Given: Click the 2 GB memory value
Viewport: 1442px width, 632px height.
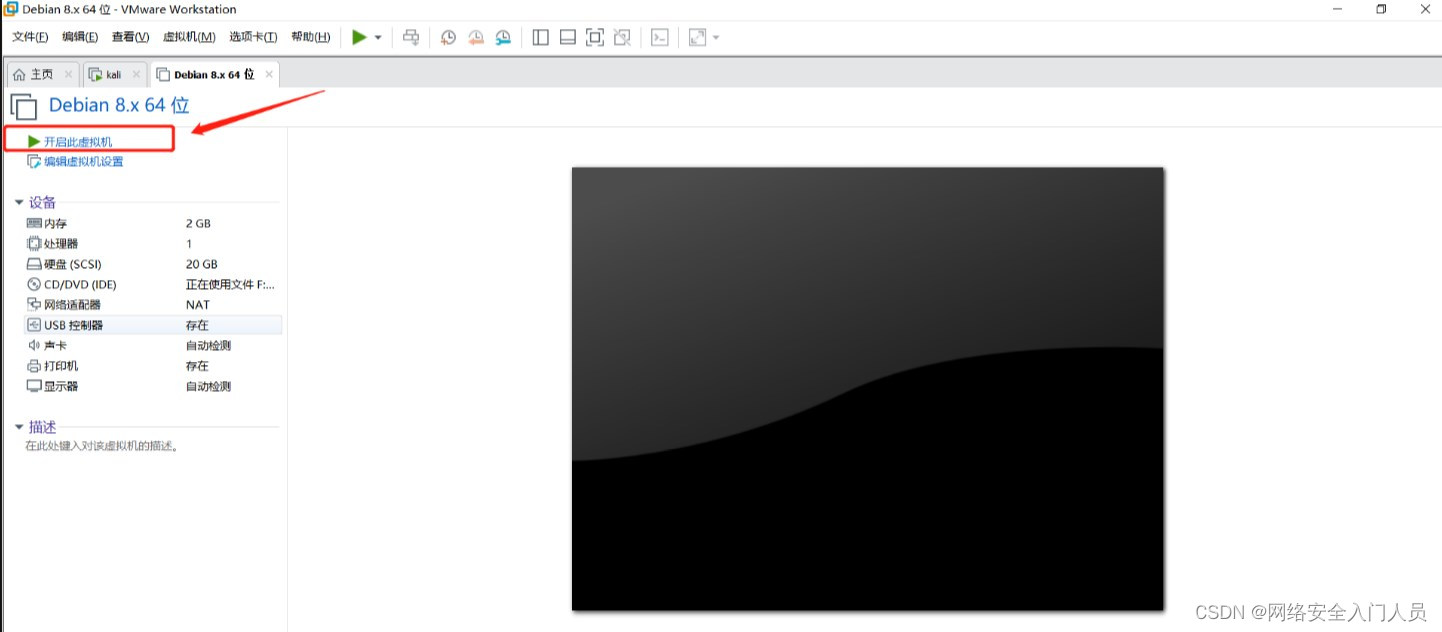Looking at the screenshot, I should 198,223.
